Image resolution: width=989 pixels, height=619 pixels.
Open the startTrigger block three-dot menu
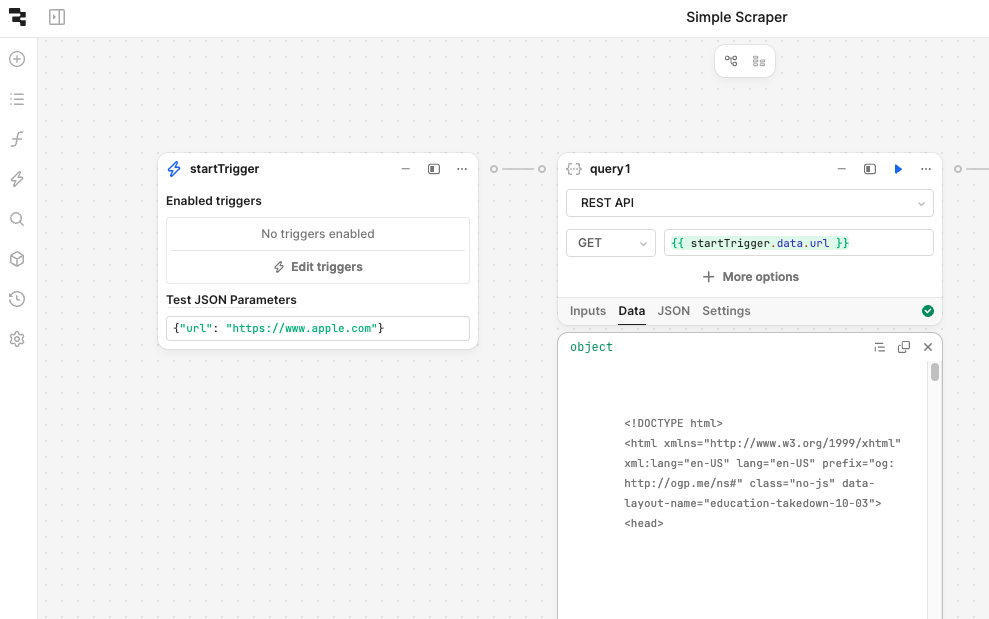pos(462,169)
